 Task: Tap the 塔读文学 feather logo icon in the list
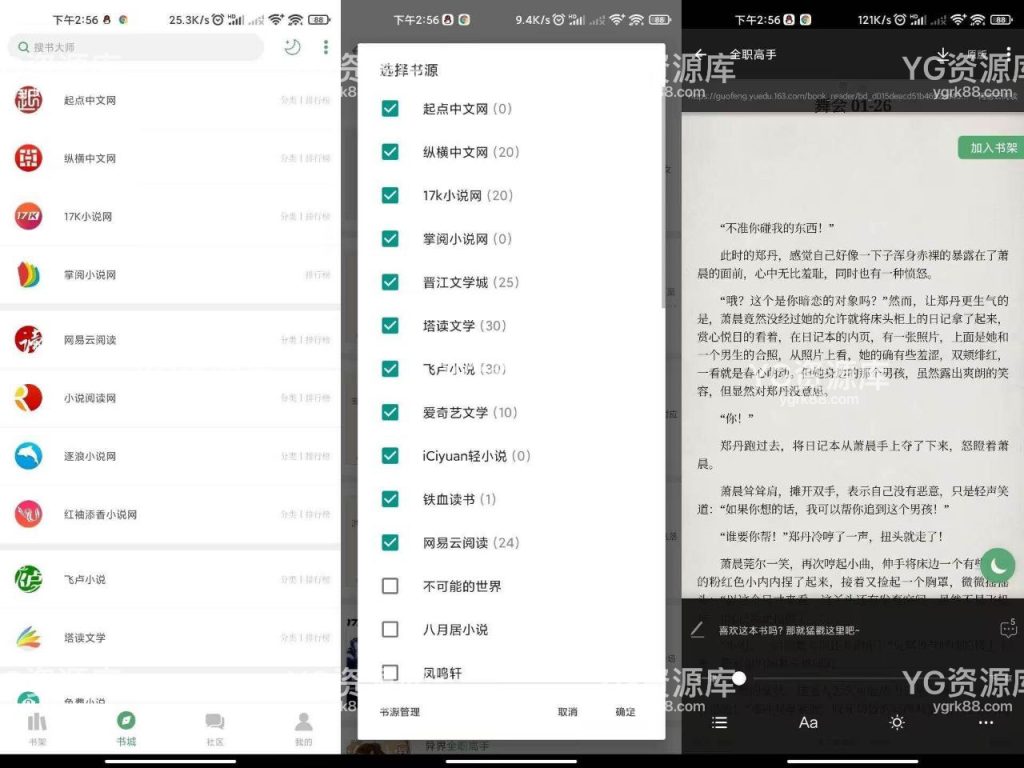[28, 637]
